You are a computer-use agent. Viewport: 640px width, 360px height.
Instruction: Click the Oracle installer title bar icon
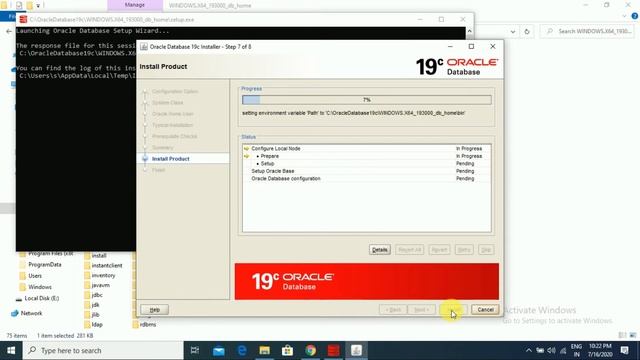144,47
